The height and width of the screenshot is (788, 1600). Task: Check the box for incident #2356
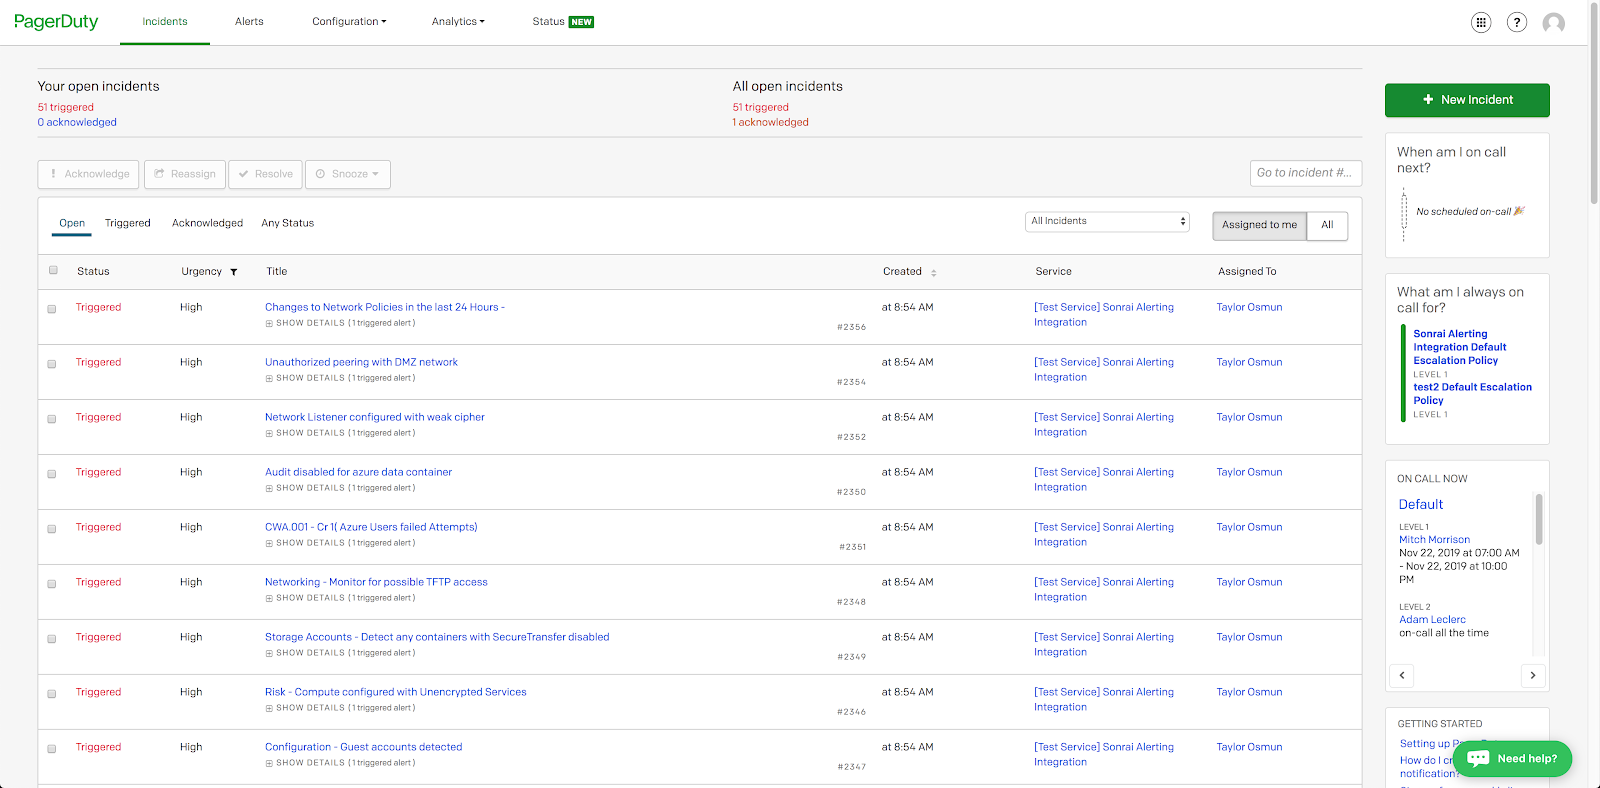click(52, 309)
